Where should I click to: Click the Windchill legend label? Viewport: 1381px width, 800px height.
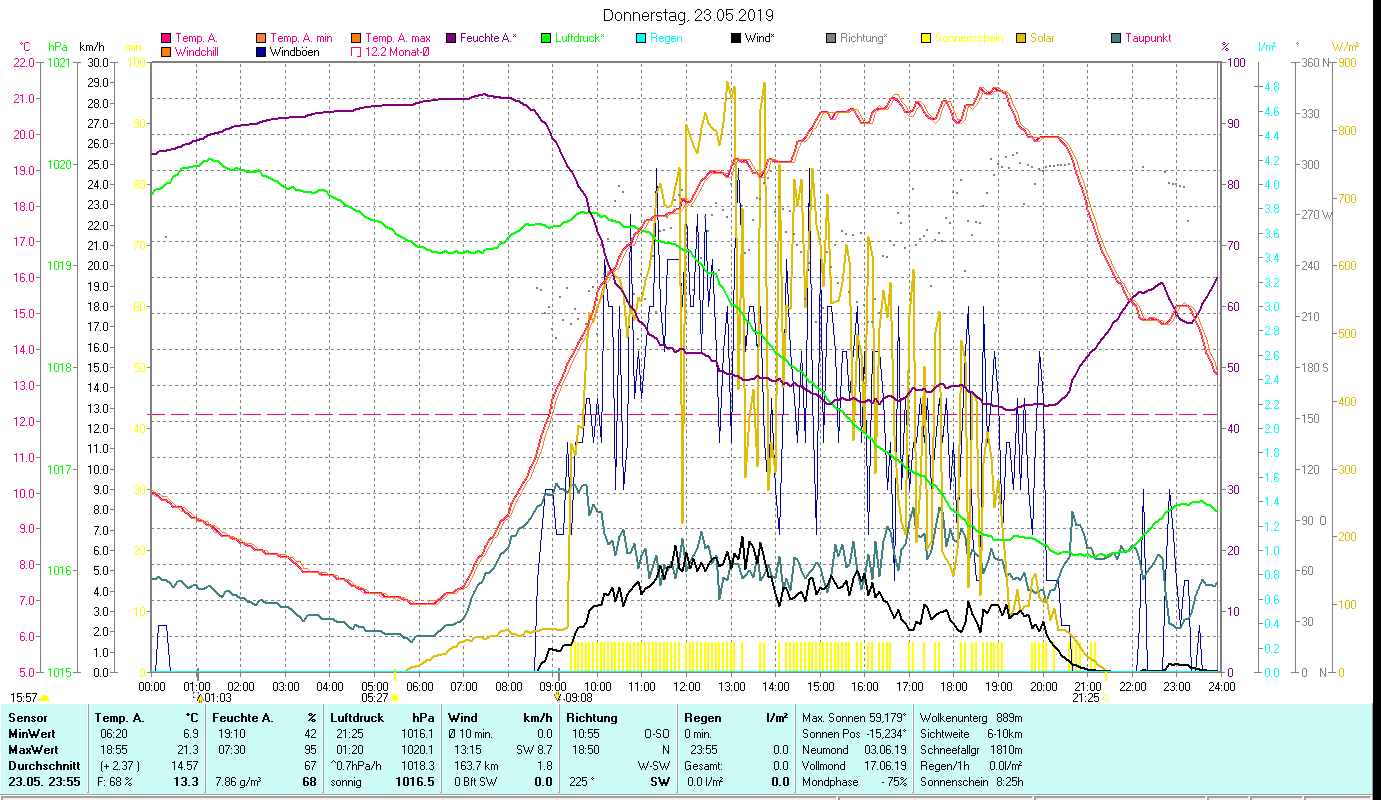tap(196, 52)
